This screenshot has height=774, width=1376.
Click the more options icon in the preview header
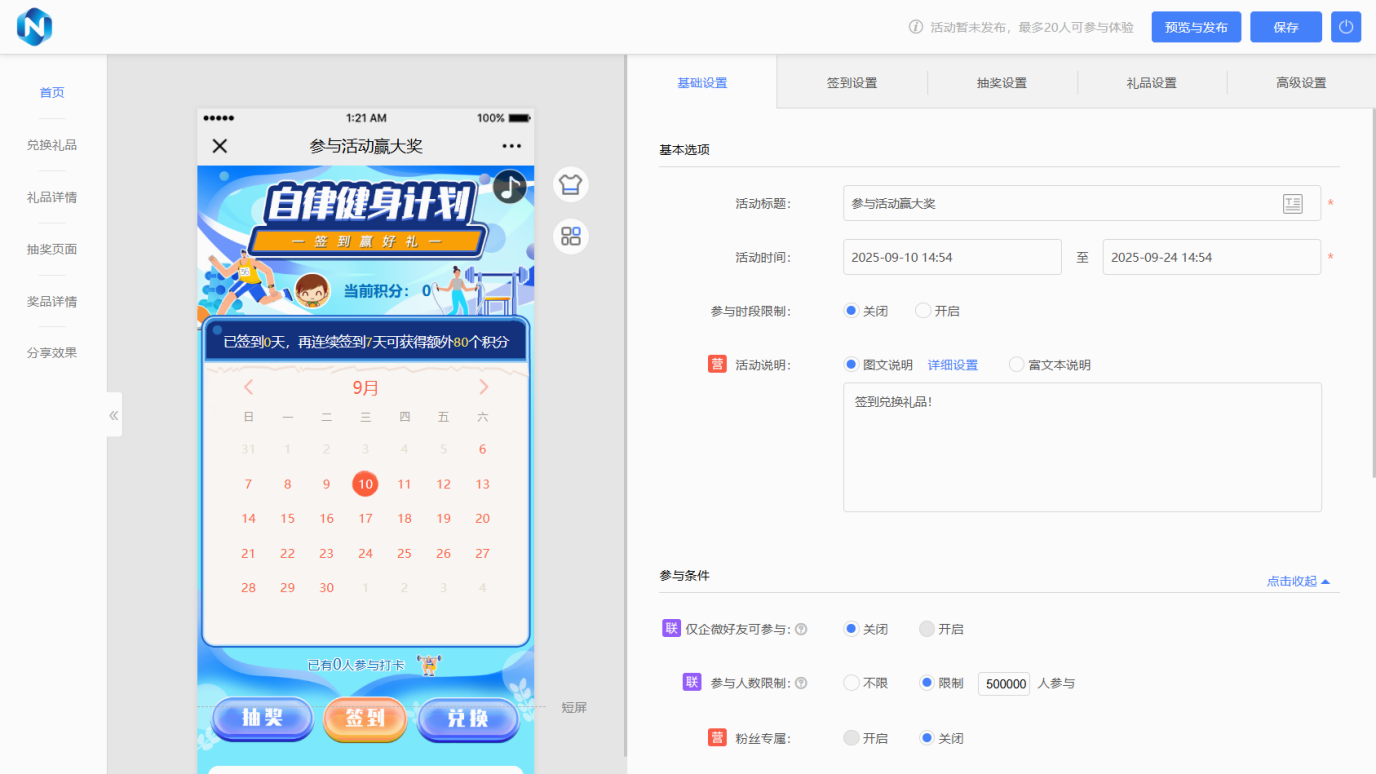coord(511,145)
